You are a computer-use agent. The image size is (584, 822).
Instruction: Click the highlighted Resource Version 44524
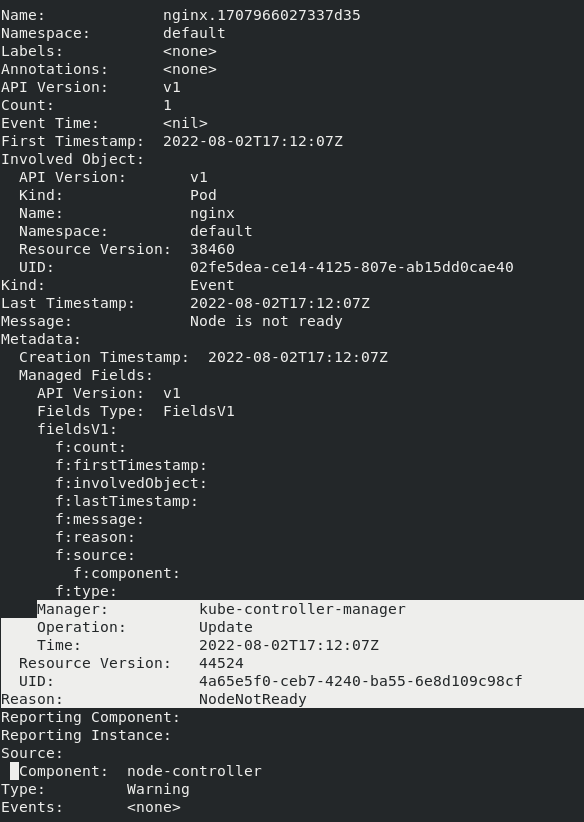221,663
